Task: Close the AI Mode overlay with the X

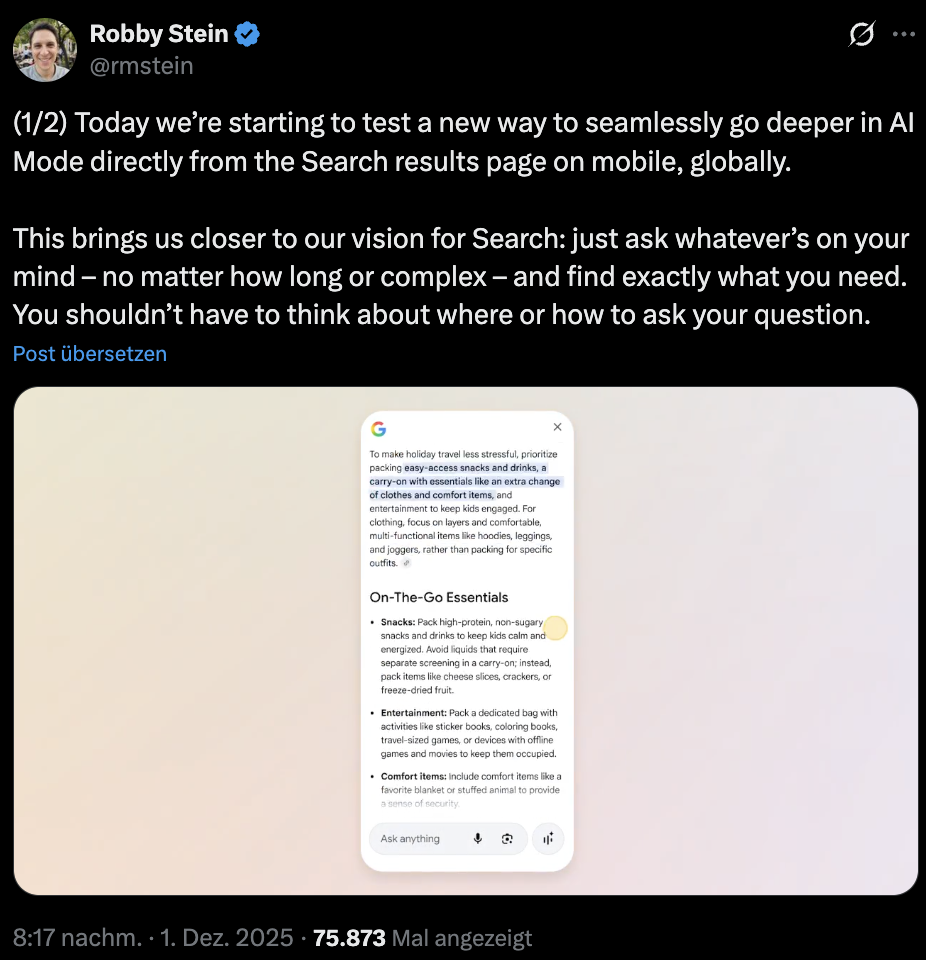Action: point(557,426)
